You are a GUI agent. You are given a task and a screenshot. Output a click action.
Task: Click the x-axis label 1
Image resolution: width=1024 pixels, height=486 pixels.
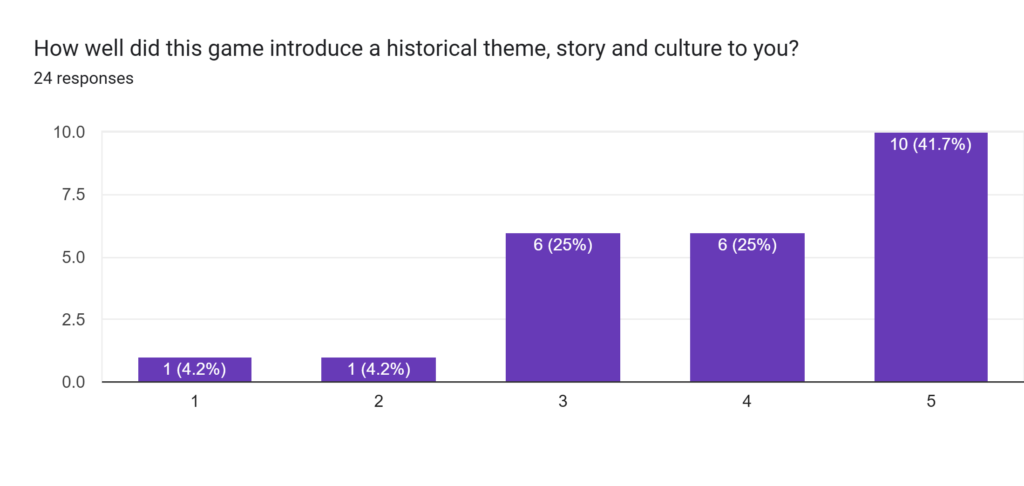[x=195, y=402]
